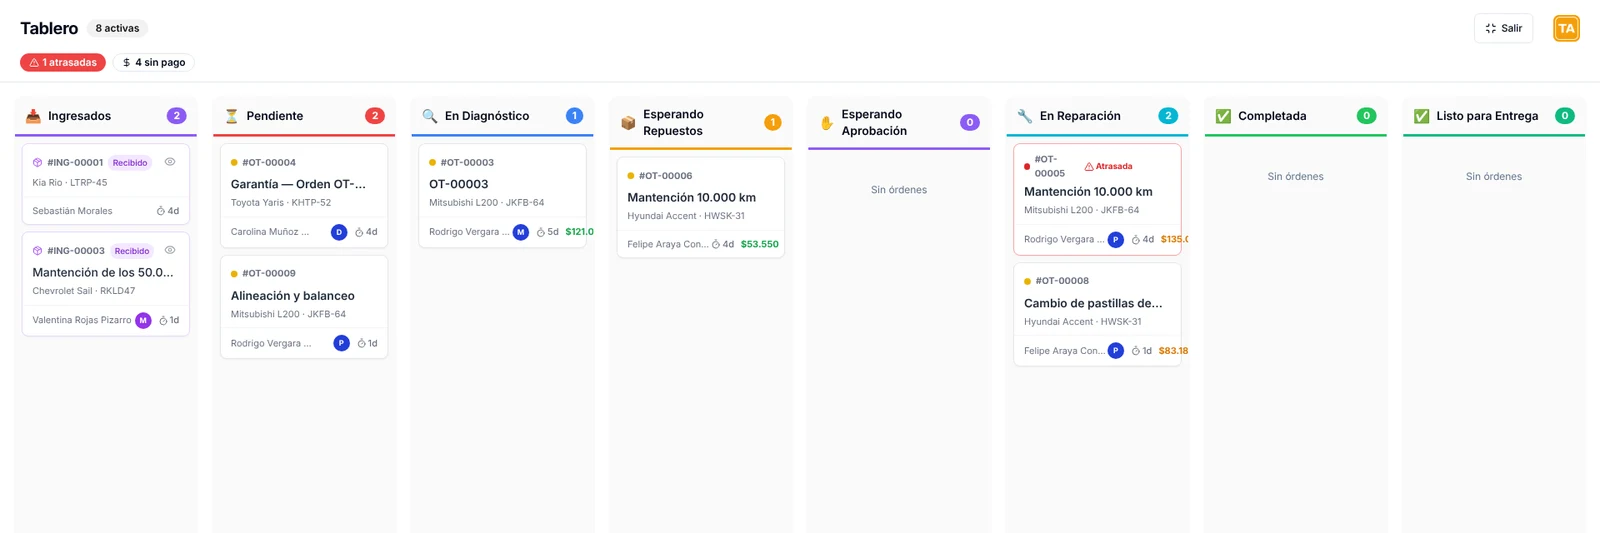This screenshot has height=533, width=1600.
Task: Click P avatar on #OT-00008 card
Action: point(1115,351)
